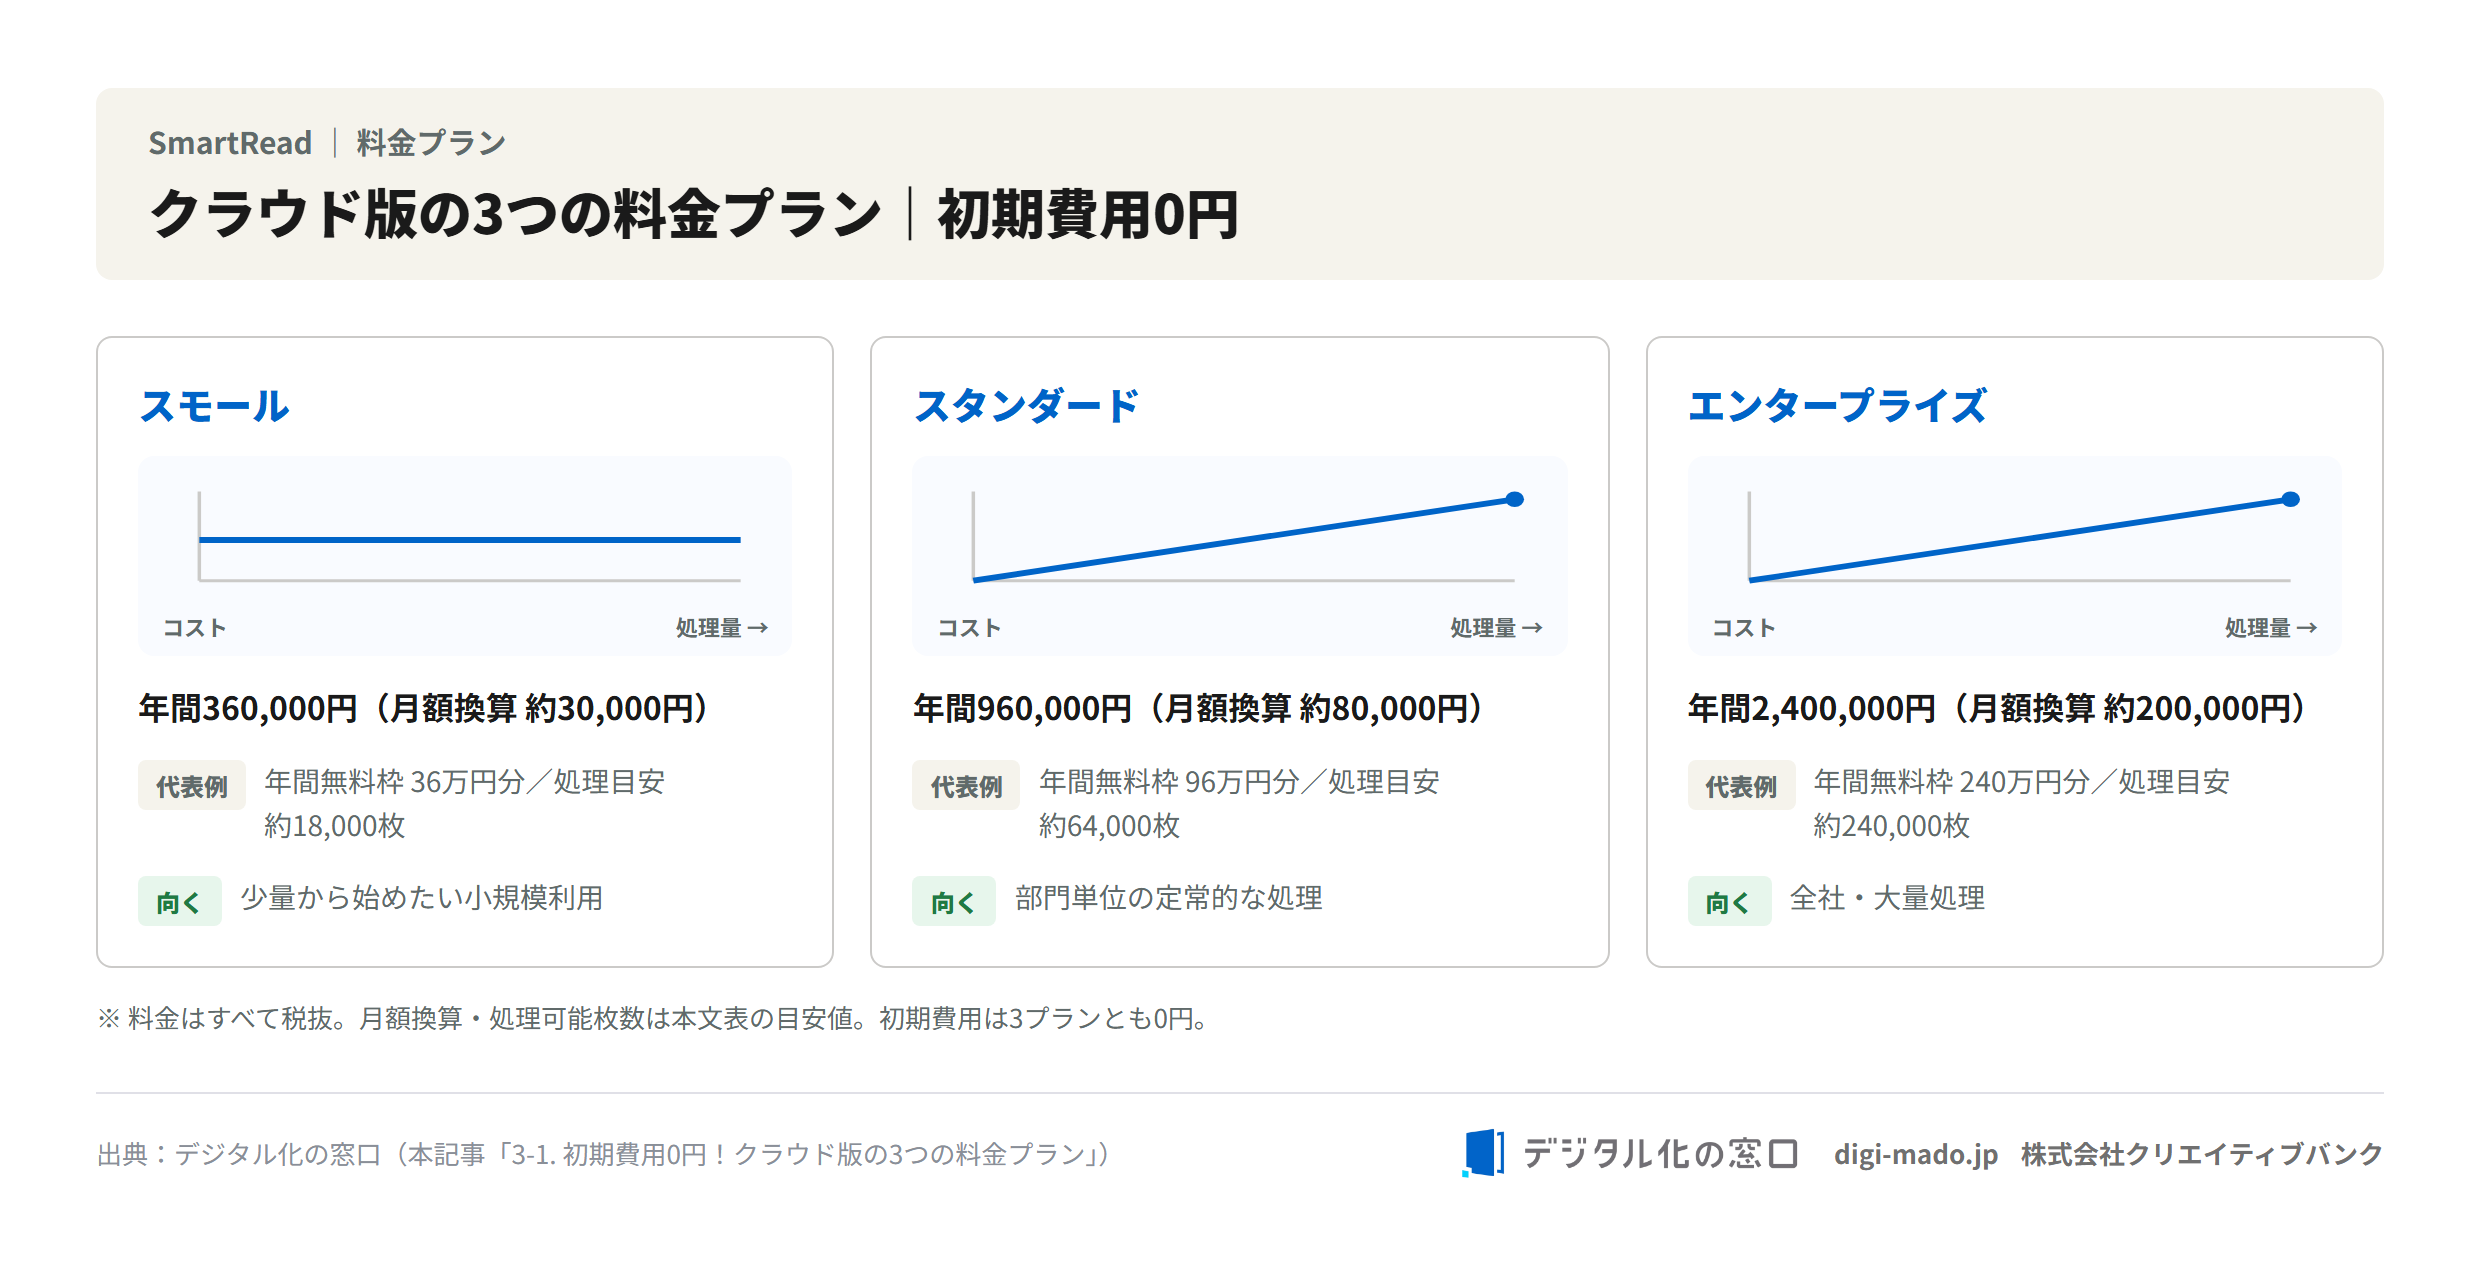Click the price 年間960,000円 text

(1022, 708)
